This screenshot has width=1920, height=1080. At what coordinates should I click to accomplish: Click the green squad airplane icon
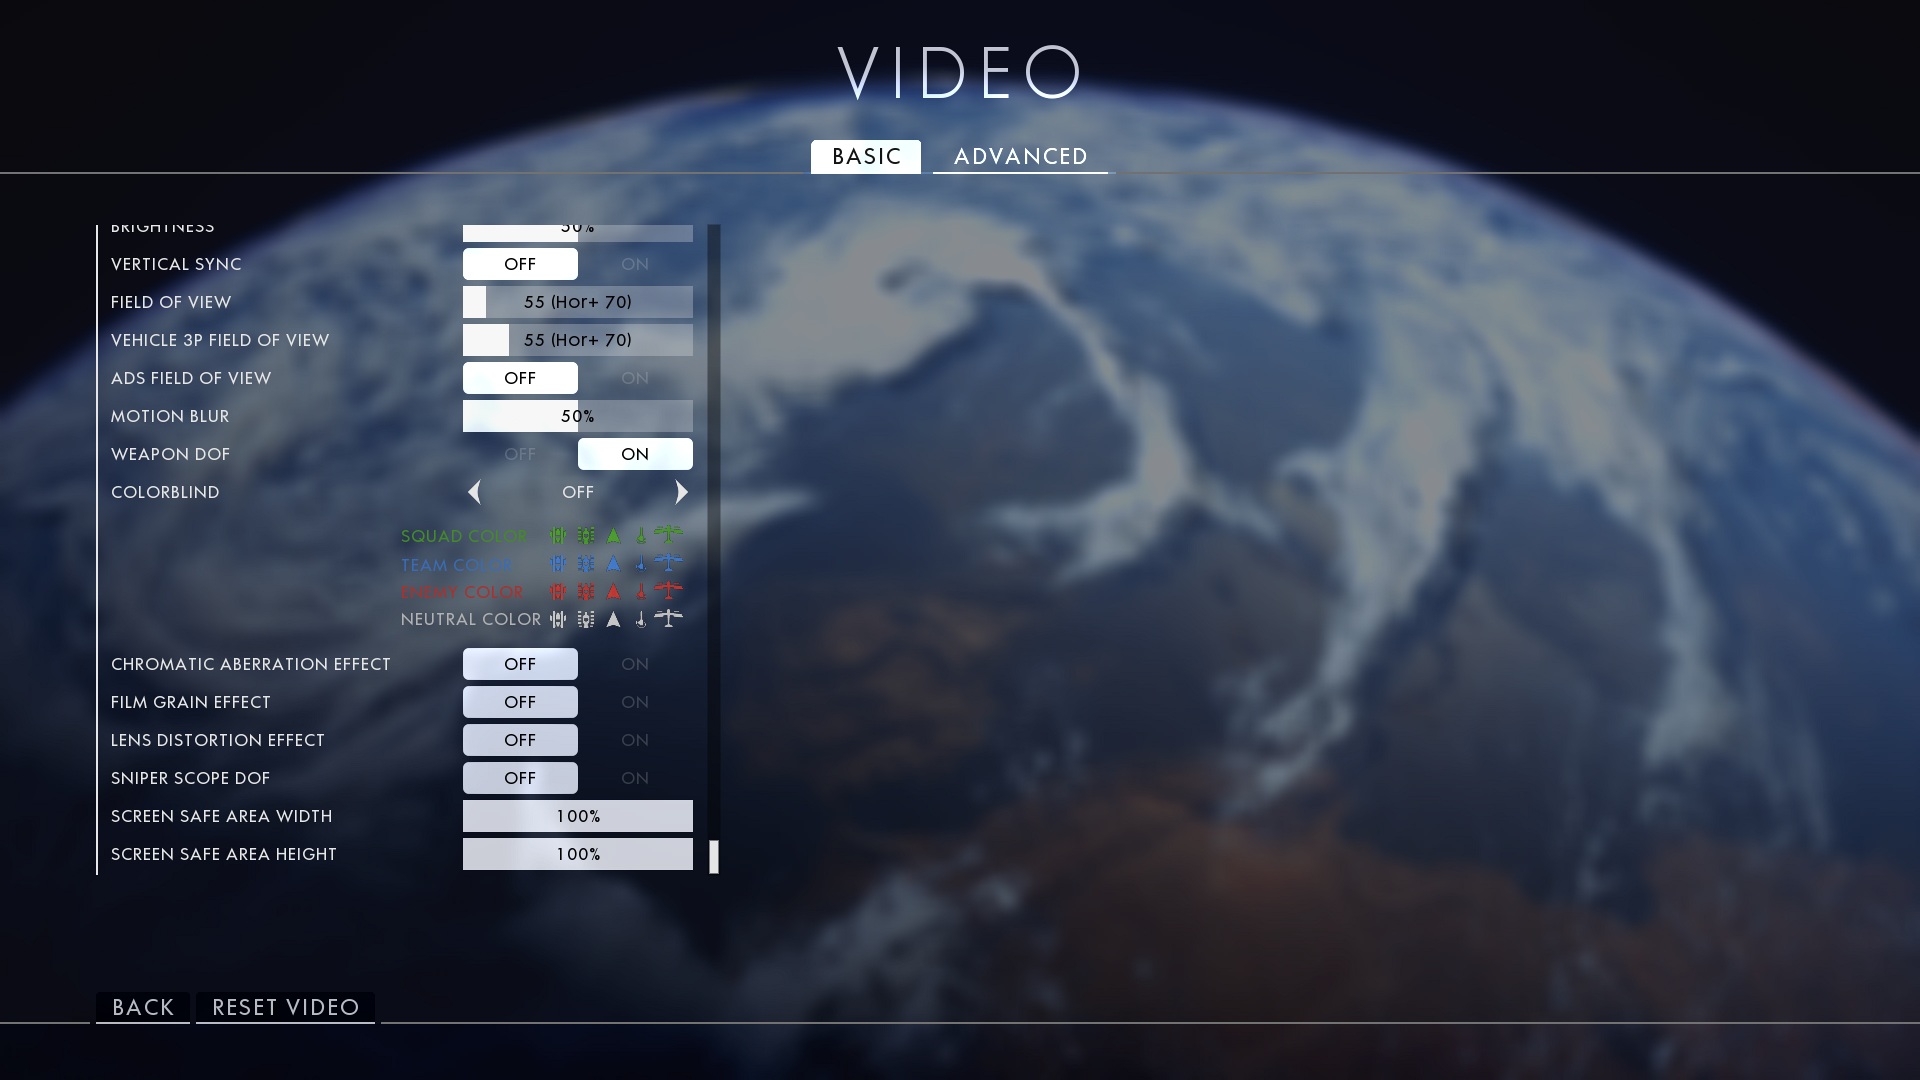pos(669,535)
